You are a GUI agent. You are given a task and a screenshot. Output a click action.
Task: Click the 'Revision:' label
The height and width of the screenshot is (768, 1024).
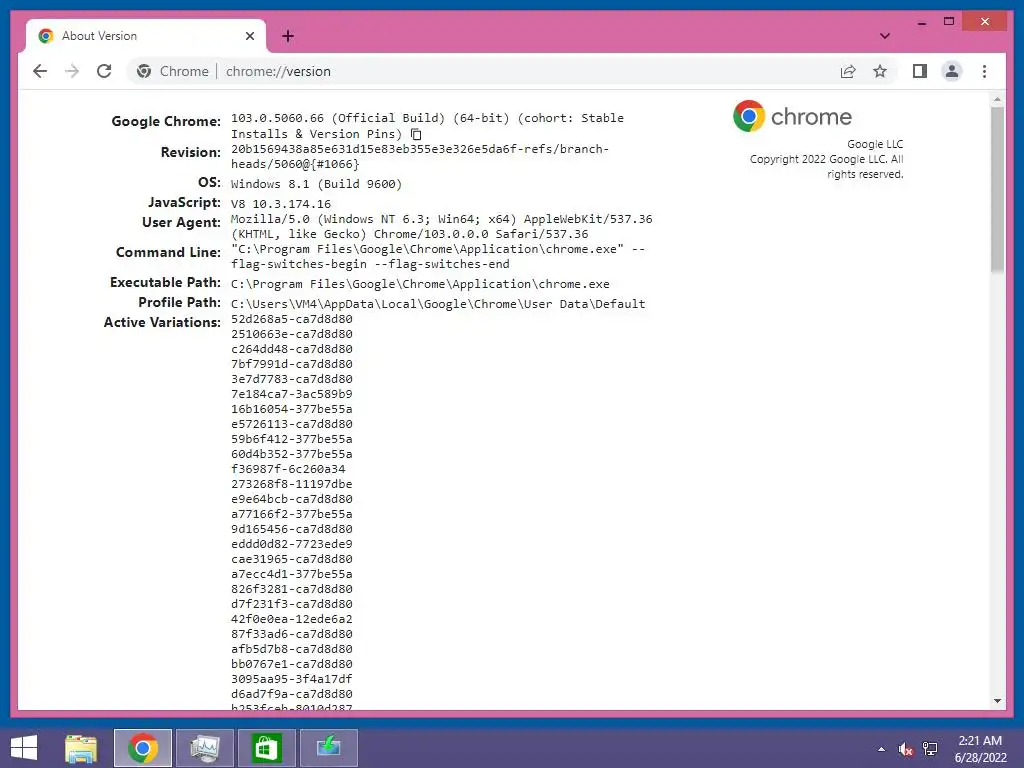191,152
